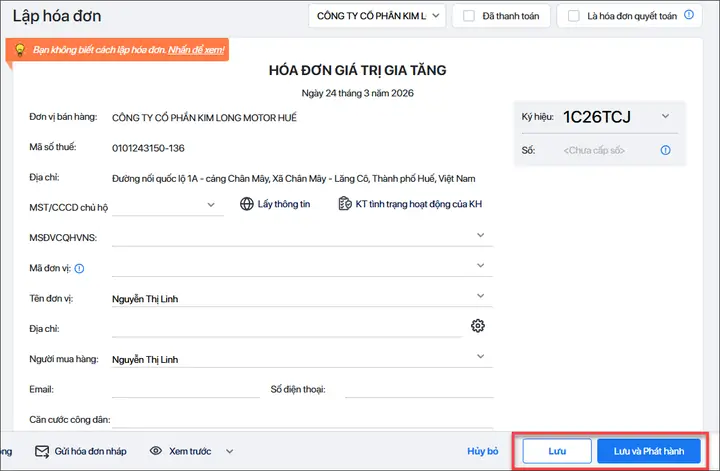This screenshot has width=720, height=471.
Task: Click the tax code 0101243150-136
Action: point(148,148)
